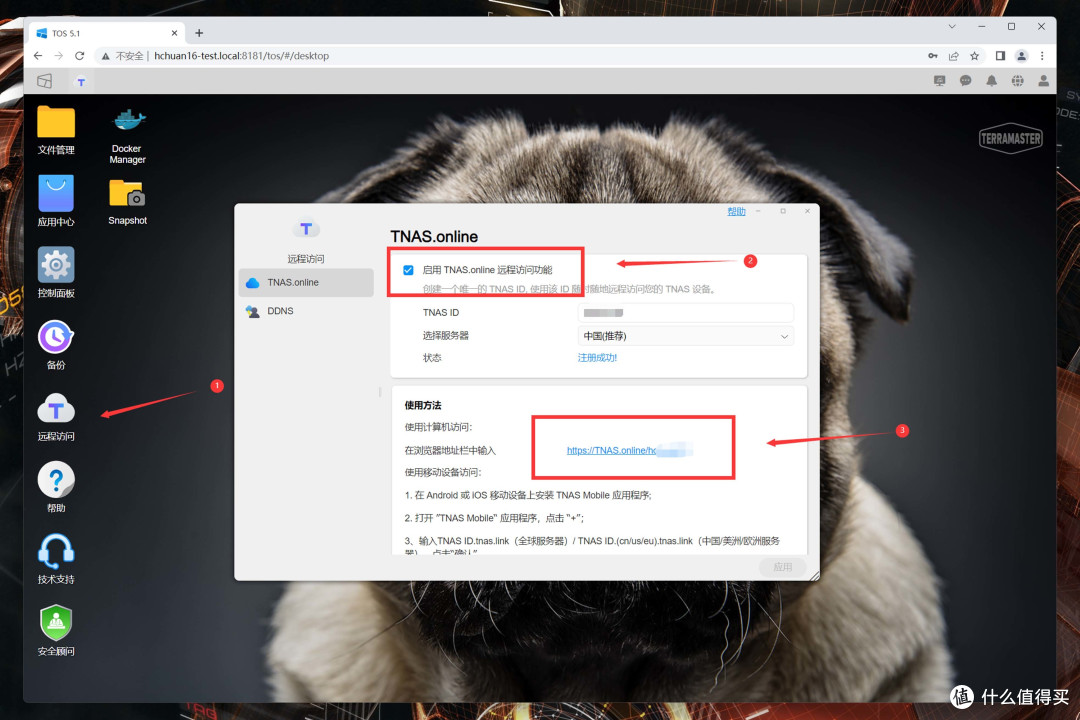Click the 帮助 link in the dialog header
Image resolution: width=1080 pixels, height=720 pixels.
pos(736,212)
